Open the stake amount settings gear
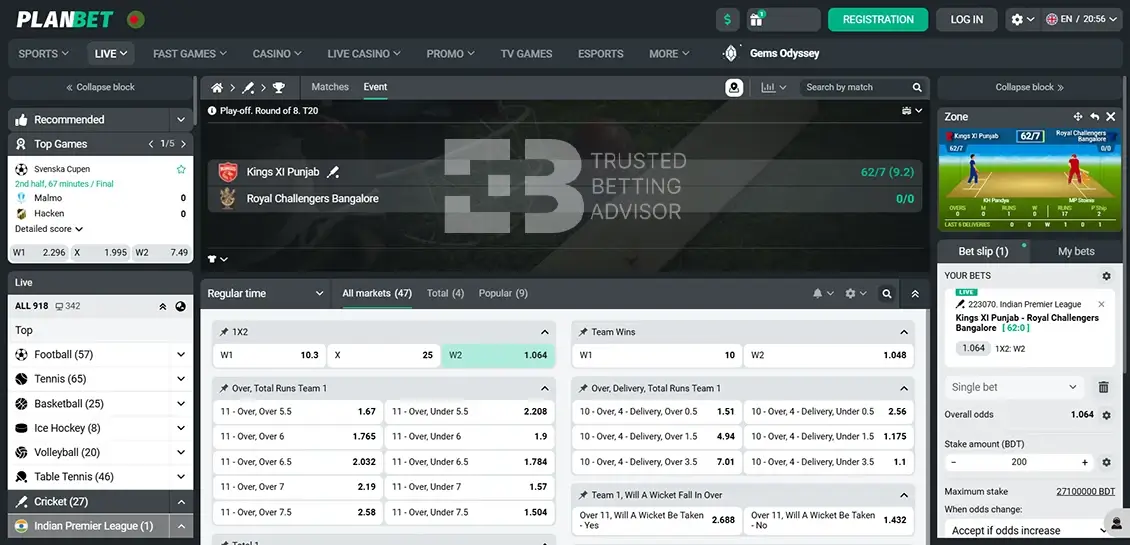 pos(1106,462)
